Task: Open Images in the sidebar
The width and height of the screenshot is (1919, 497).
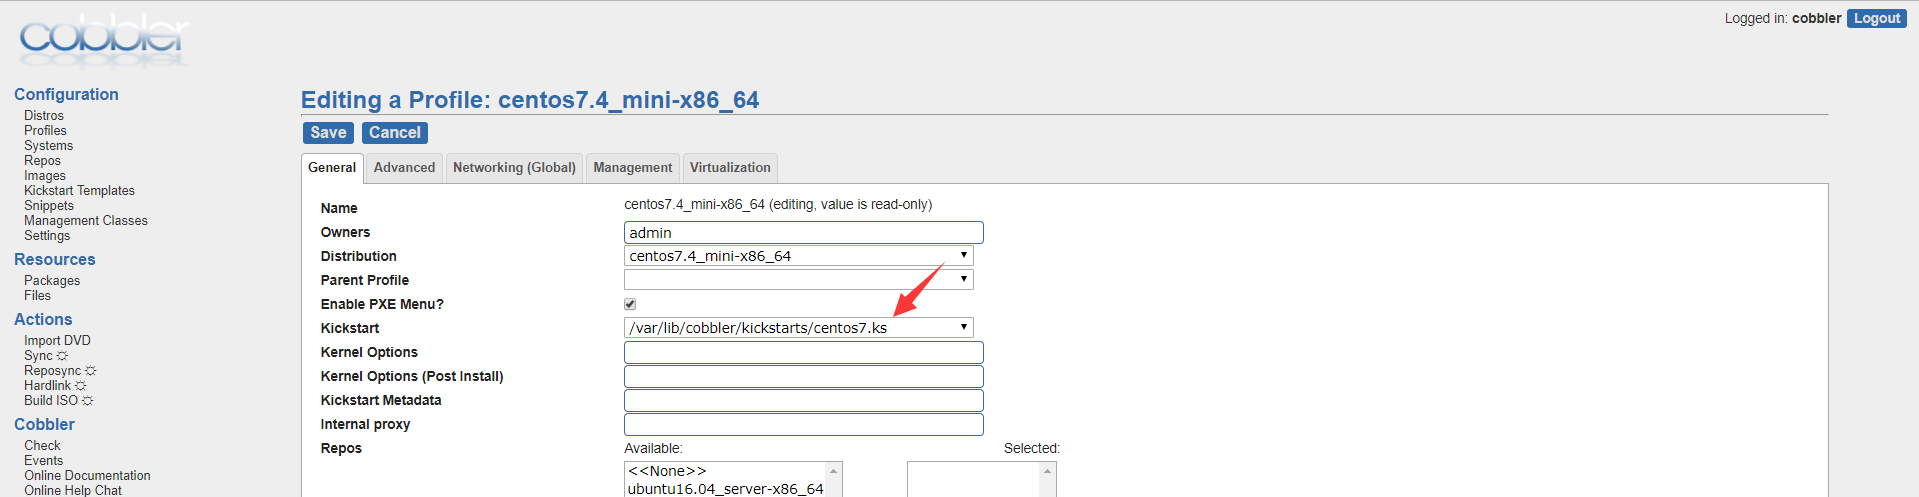Action: pos(45,176)
